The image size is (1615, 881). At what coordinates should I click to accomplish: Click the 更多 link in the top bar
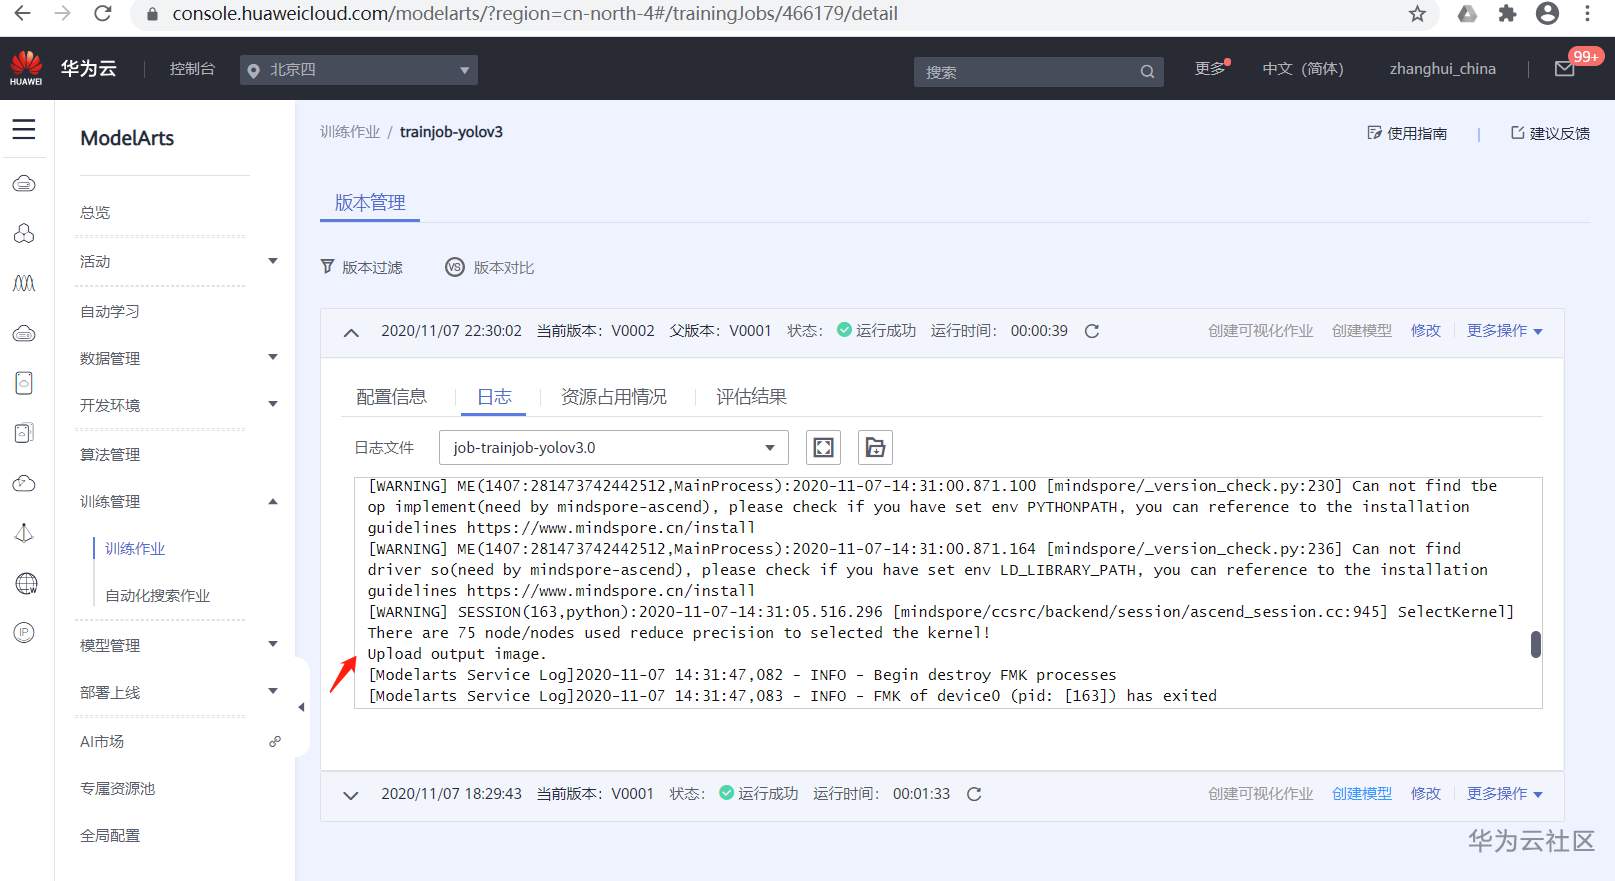pyautogui.click(x=1210, y=69)
